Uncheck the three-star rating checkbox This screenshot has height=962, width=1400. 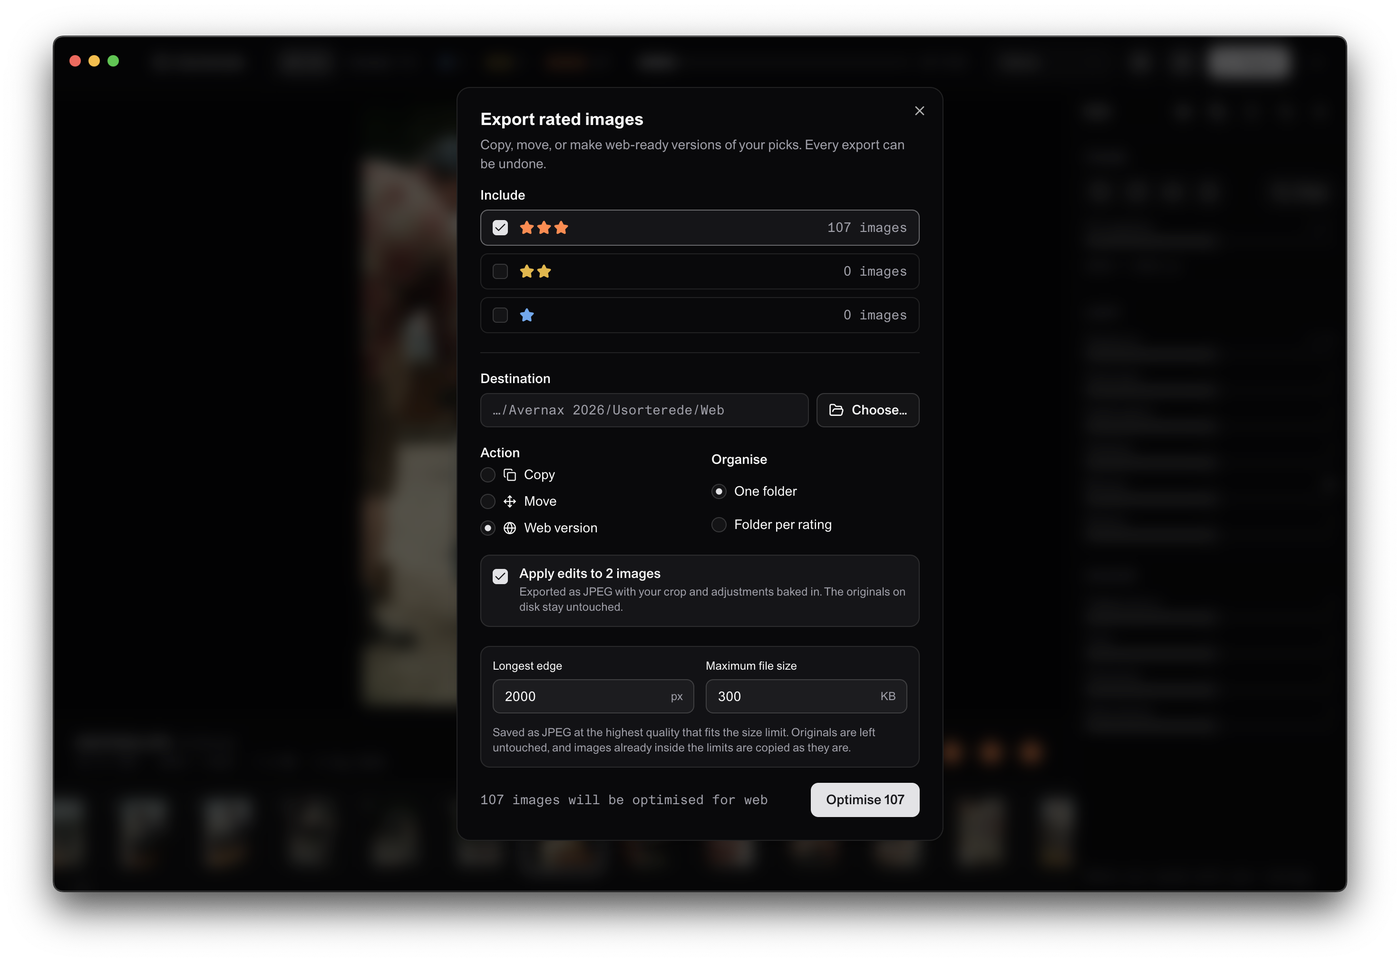tap(500, 228)
